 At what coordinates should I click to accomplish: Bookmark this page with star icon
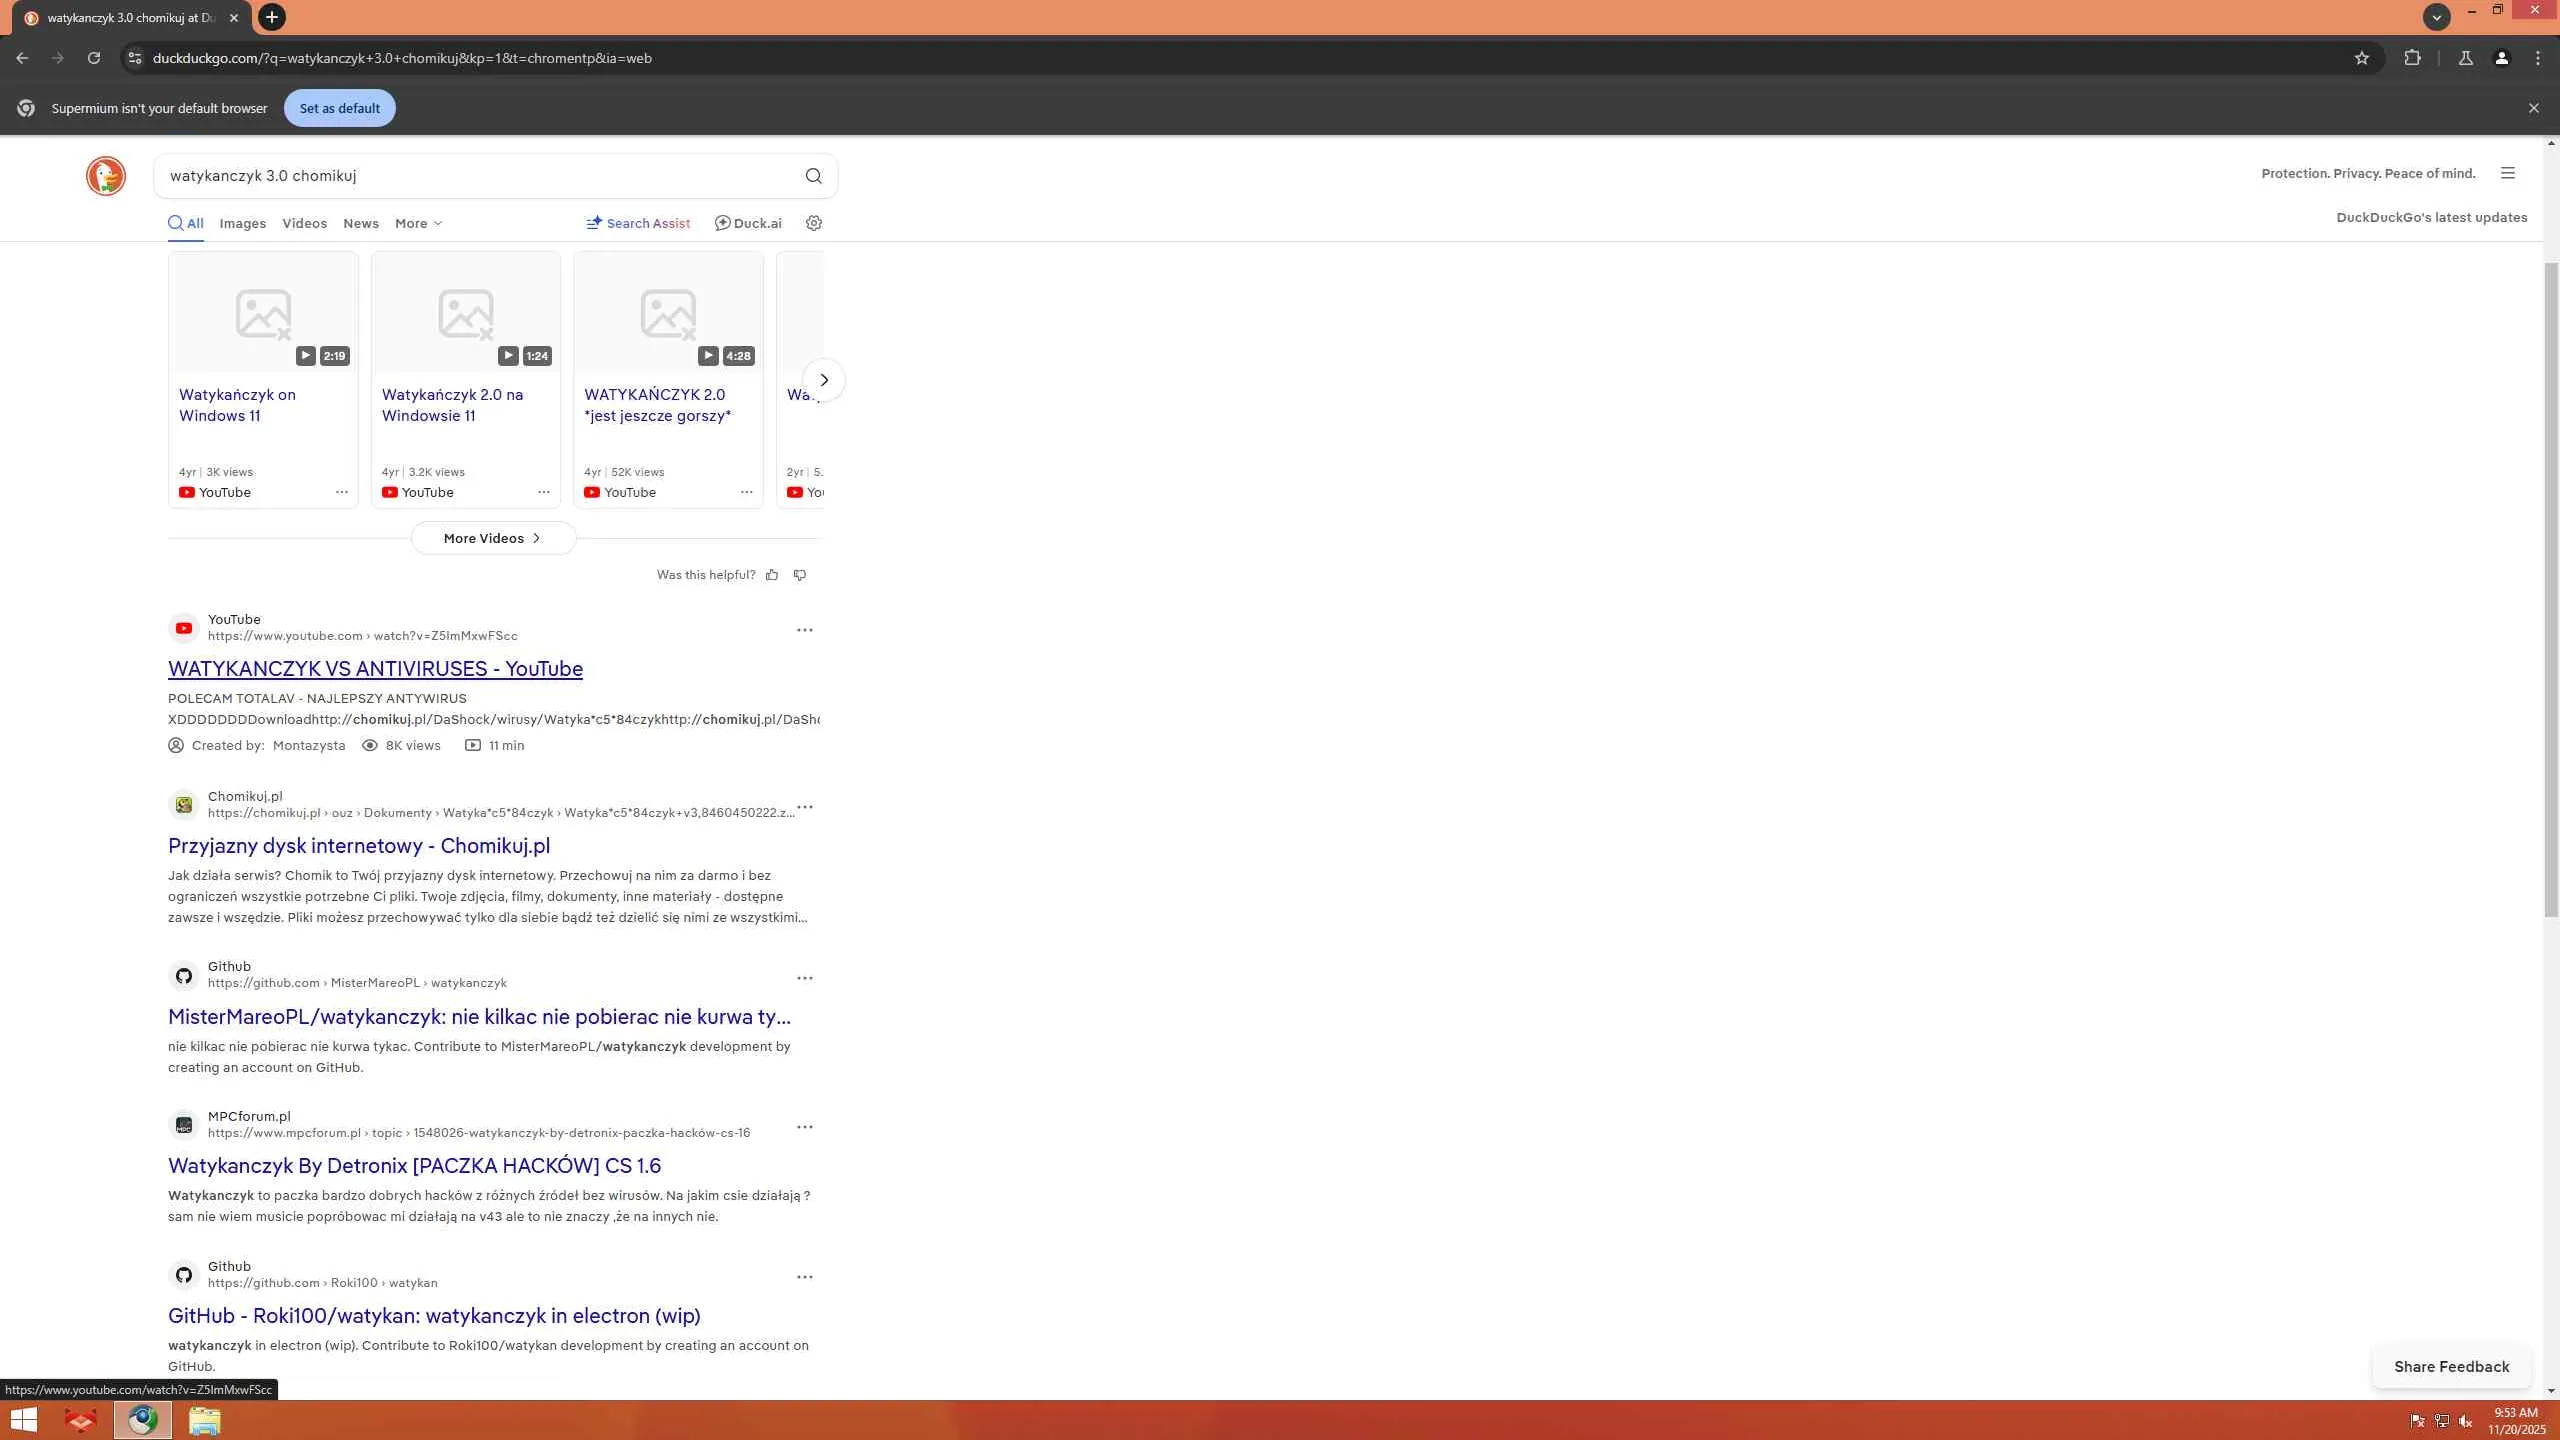coord(2361,58)
